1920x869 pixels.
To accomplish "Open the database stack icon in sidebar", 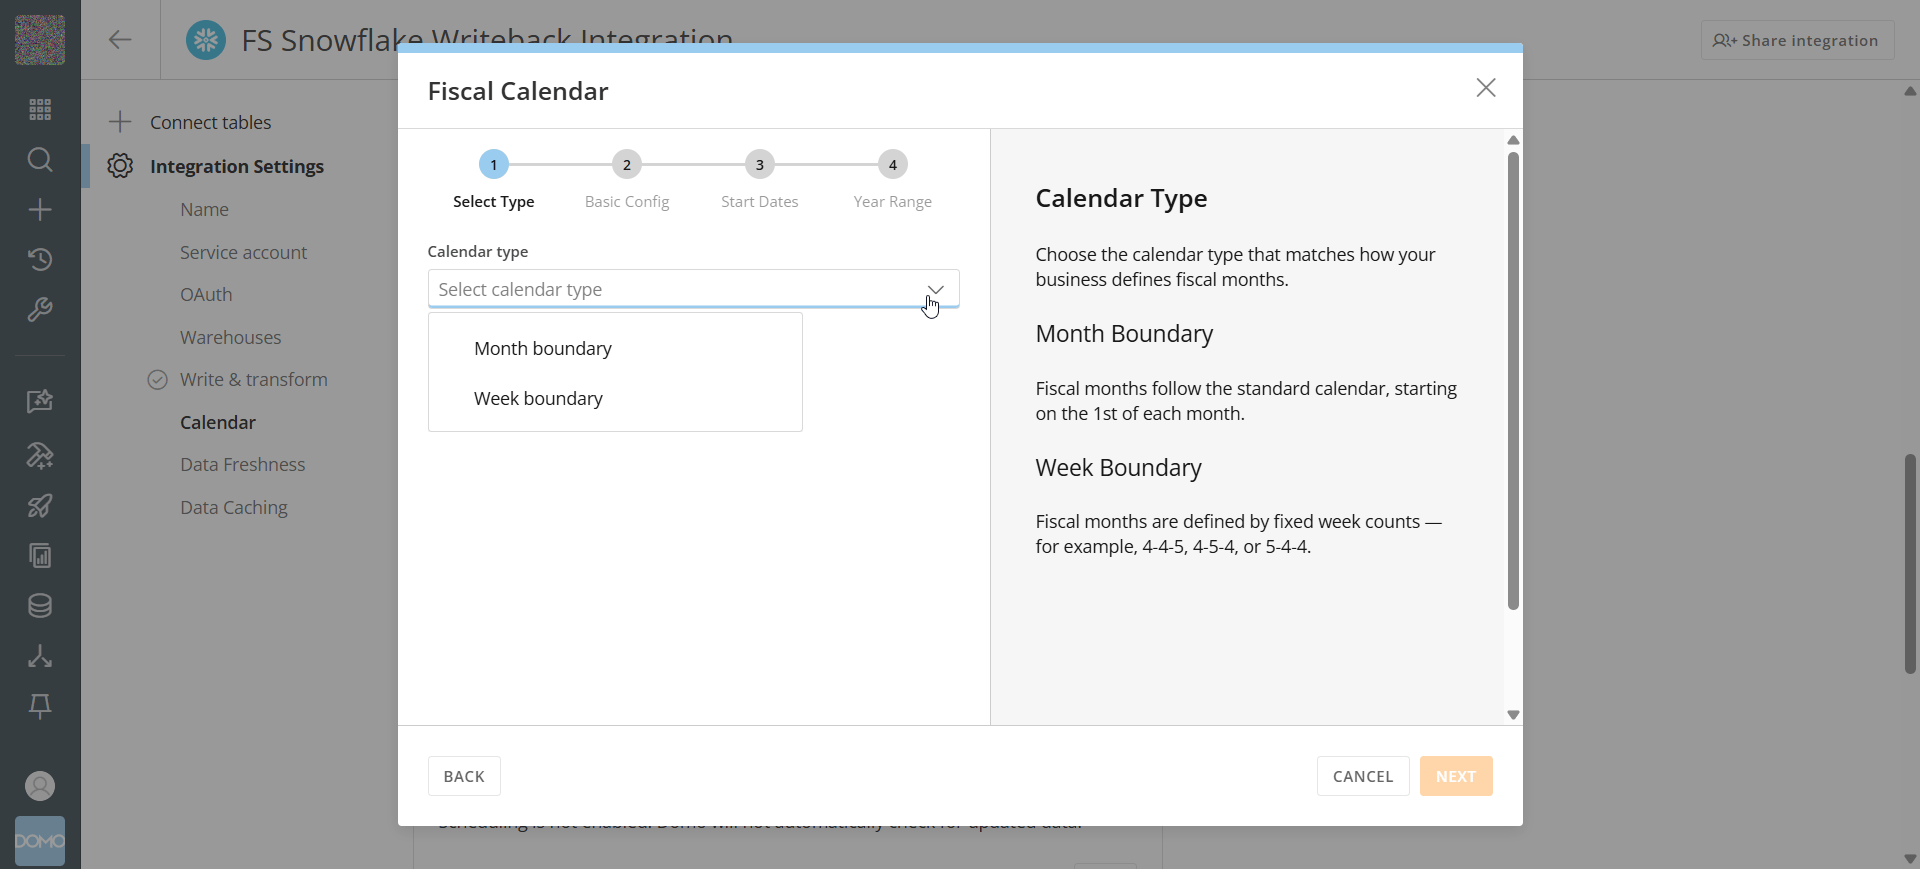I will 40,605.
